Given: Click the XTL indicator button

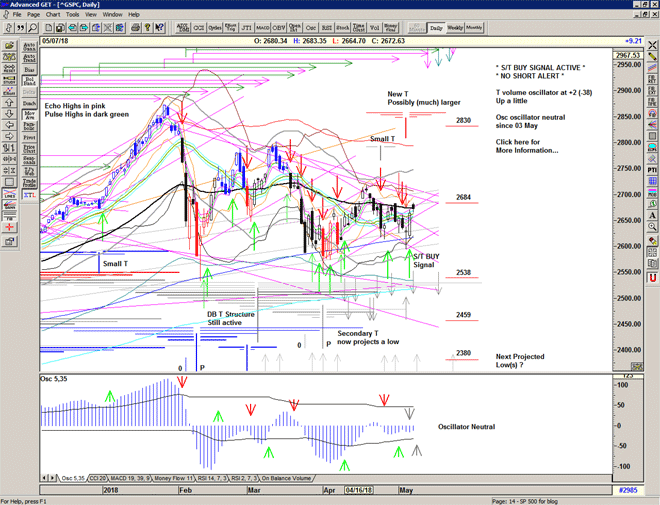Looking at the screenshot, I should tap(28, 196).
